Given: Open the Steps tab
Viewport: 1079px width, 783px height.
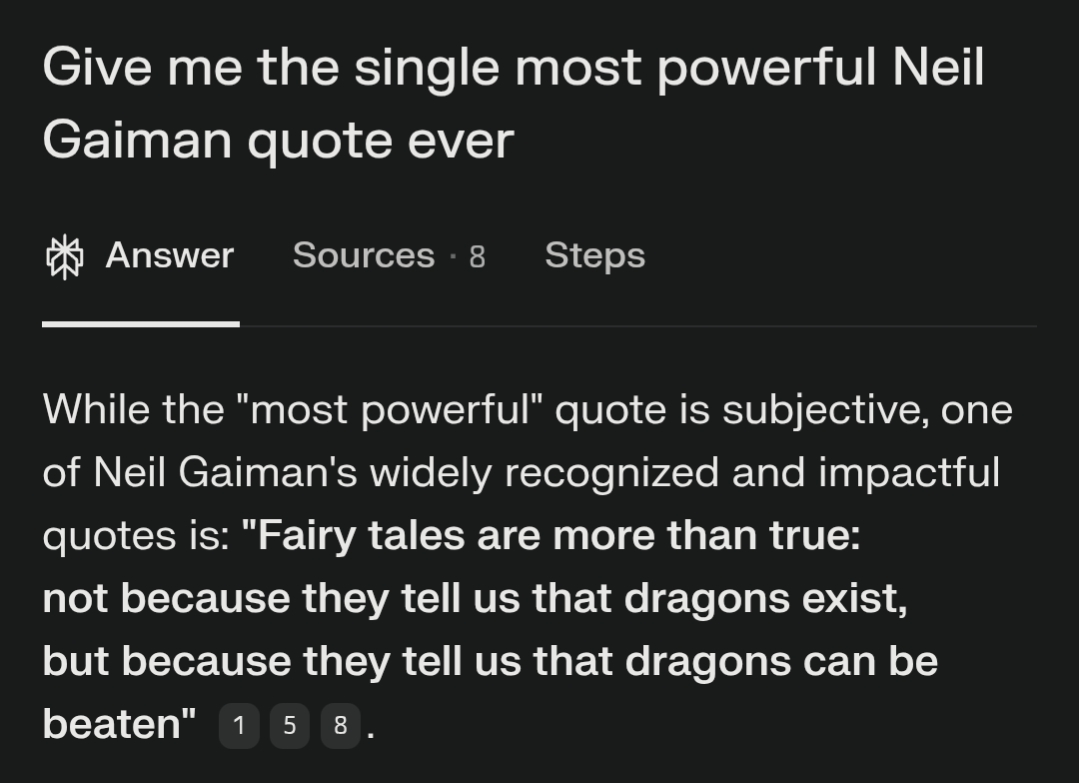Looking at the screenshot, I should [595, 256].
